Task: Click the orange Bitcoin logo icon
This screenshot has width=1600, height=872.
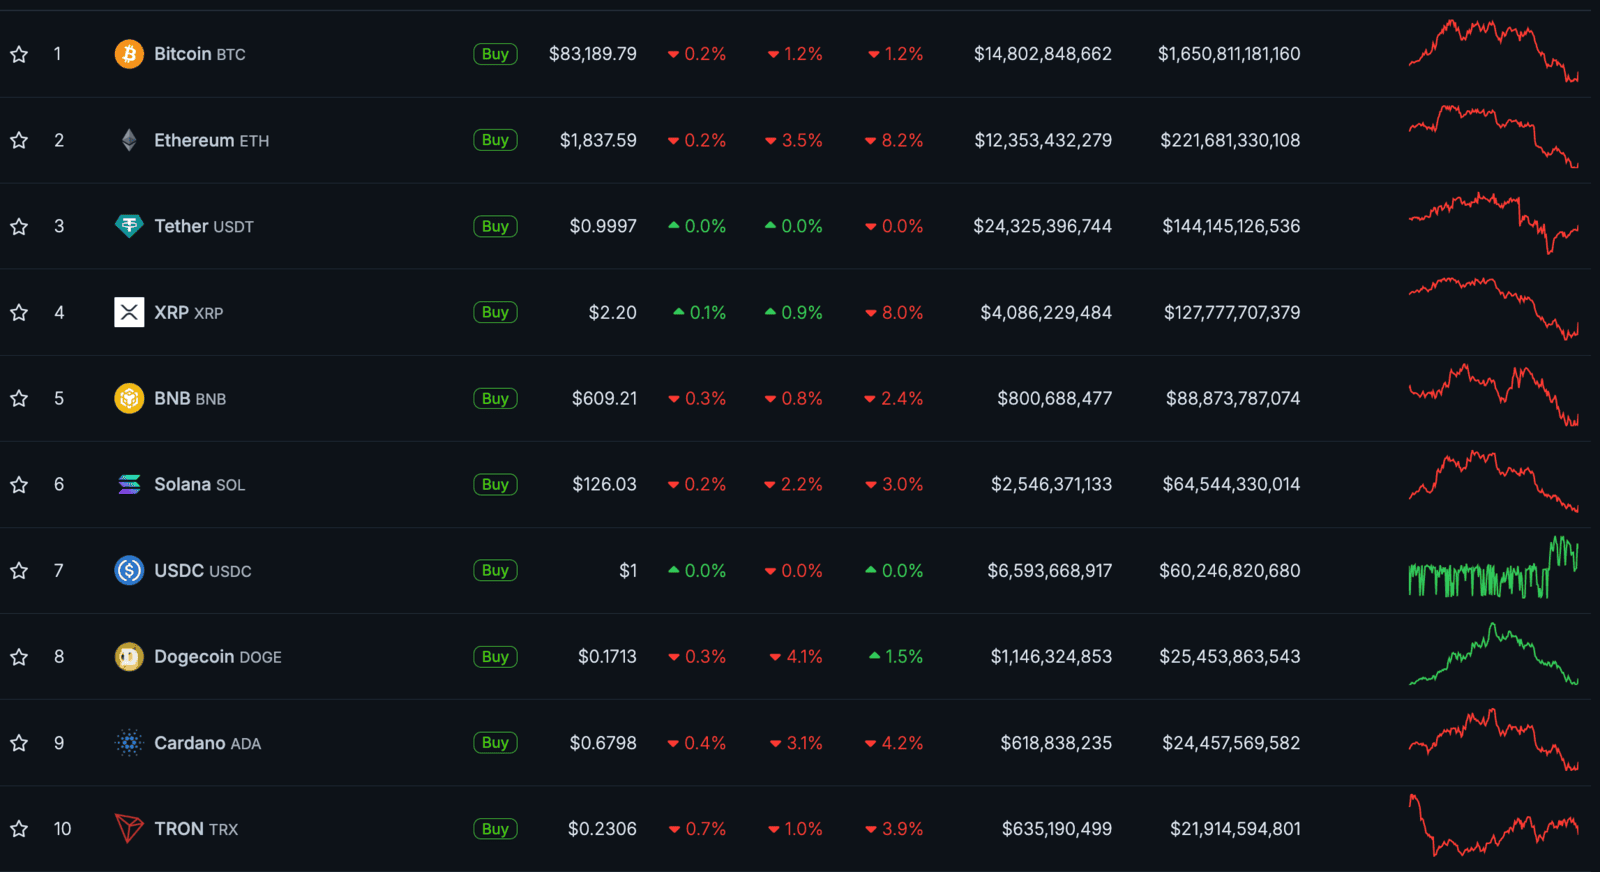Action: click(129, 54)
